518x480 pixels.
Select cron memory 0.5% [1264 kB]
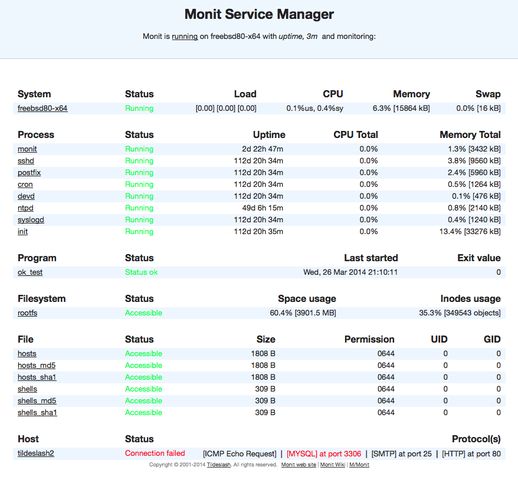click(474, 184)
